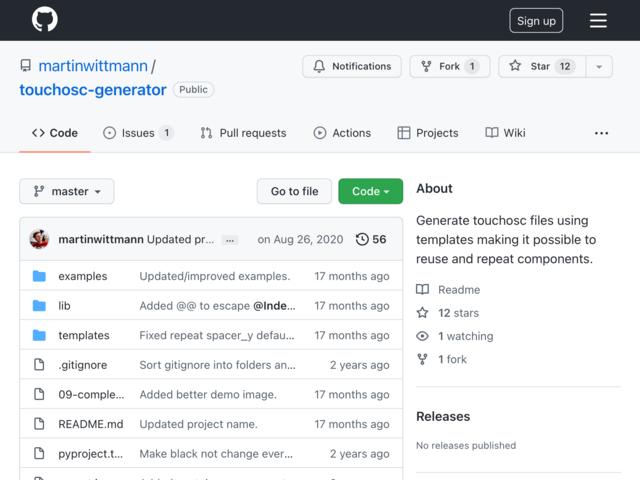Click the pyproject.t... file icon

click(39, 453)
